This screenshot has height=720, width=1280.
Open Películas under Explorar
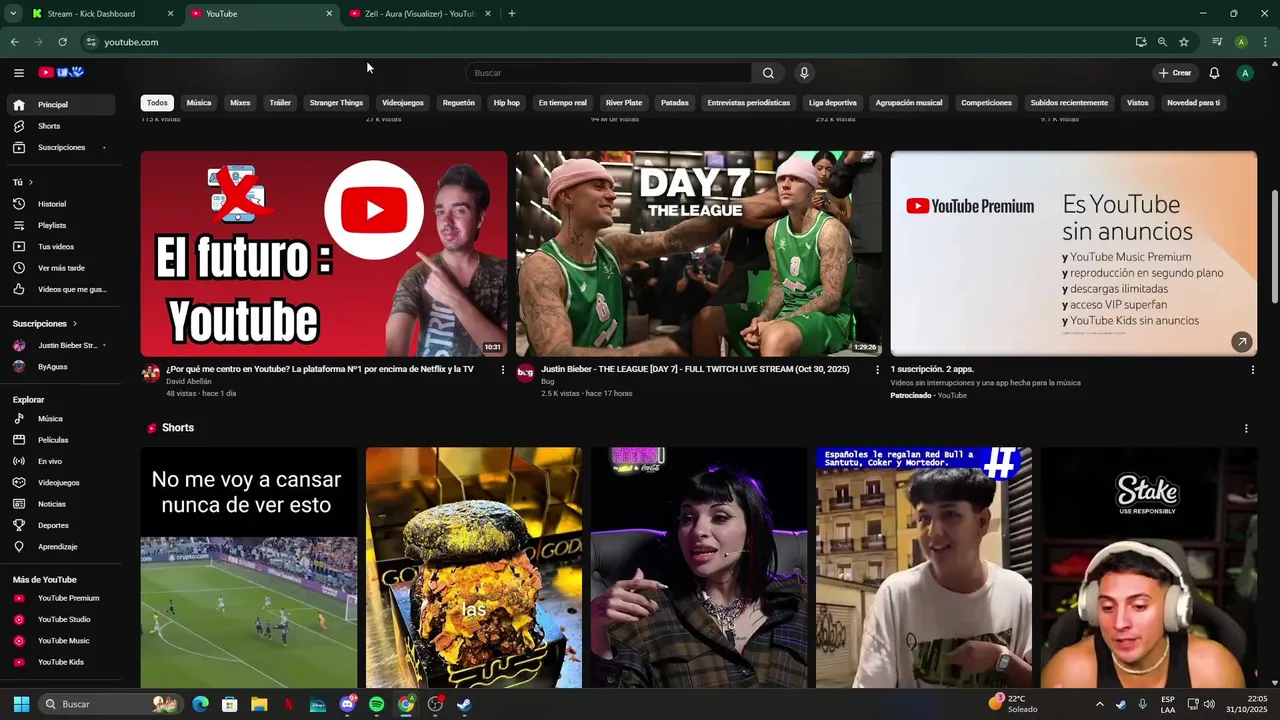coord(60,440)
